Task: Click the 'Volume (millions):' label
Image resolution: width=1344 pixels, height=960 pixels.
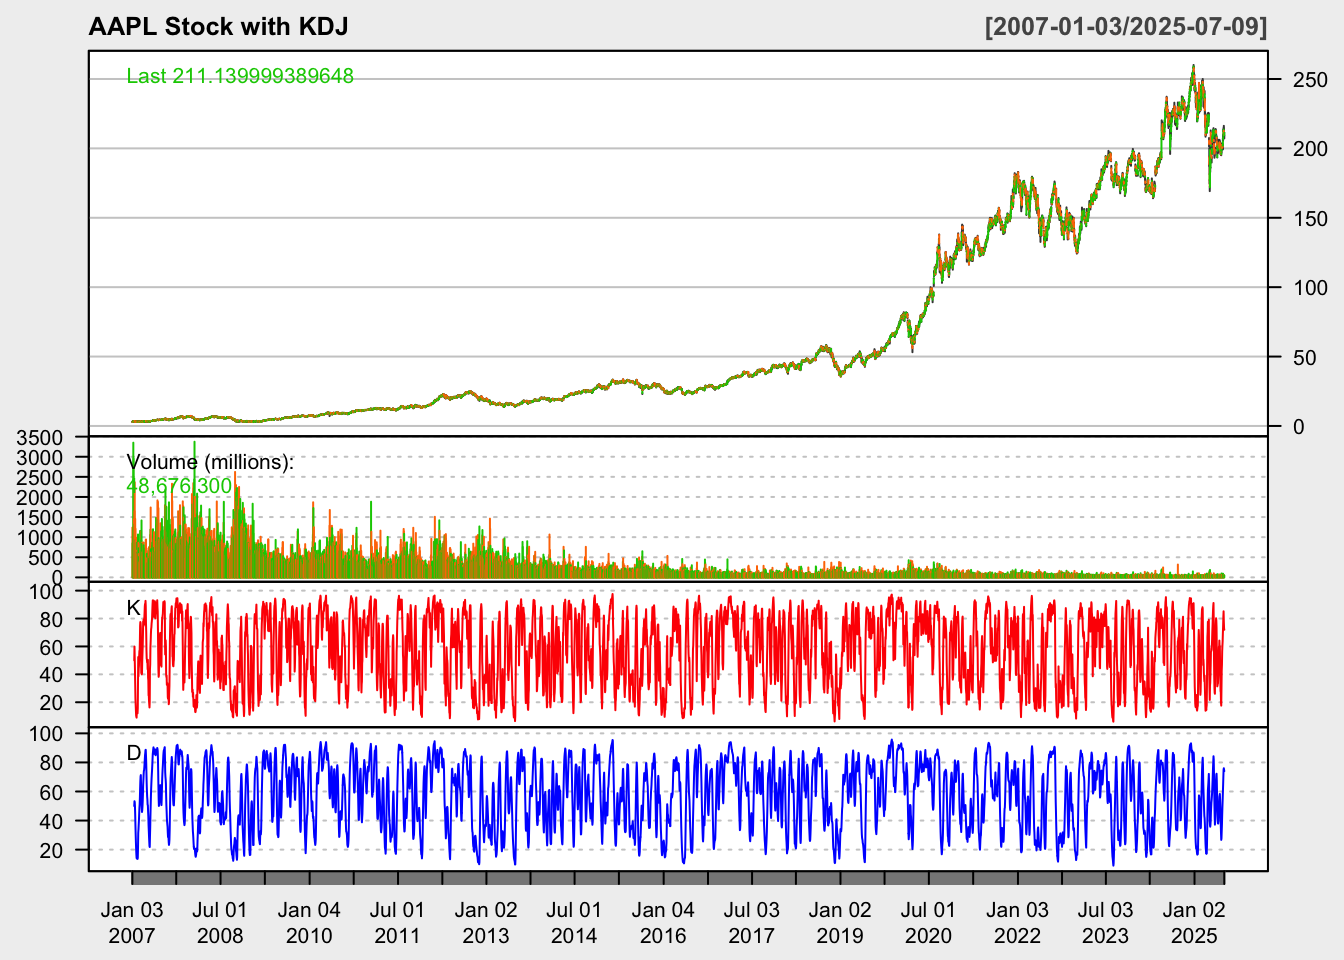Action: pyautogui.click(x=210, y=462)
